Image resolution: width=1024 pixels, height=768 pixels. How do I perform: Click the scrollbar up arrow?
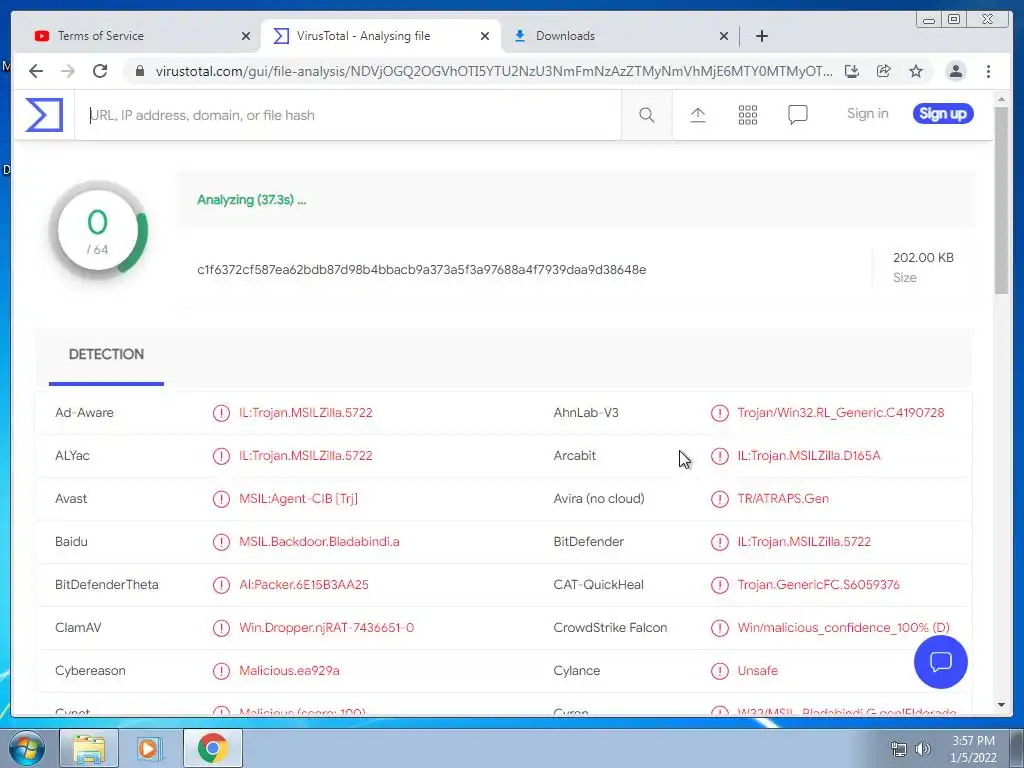coord(1001,99)
